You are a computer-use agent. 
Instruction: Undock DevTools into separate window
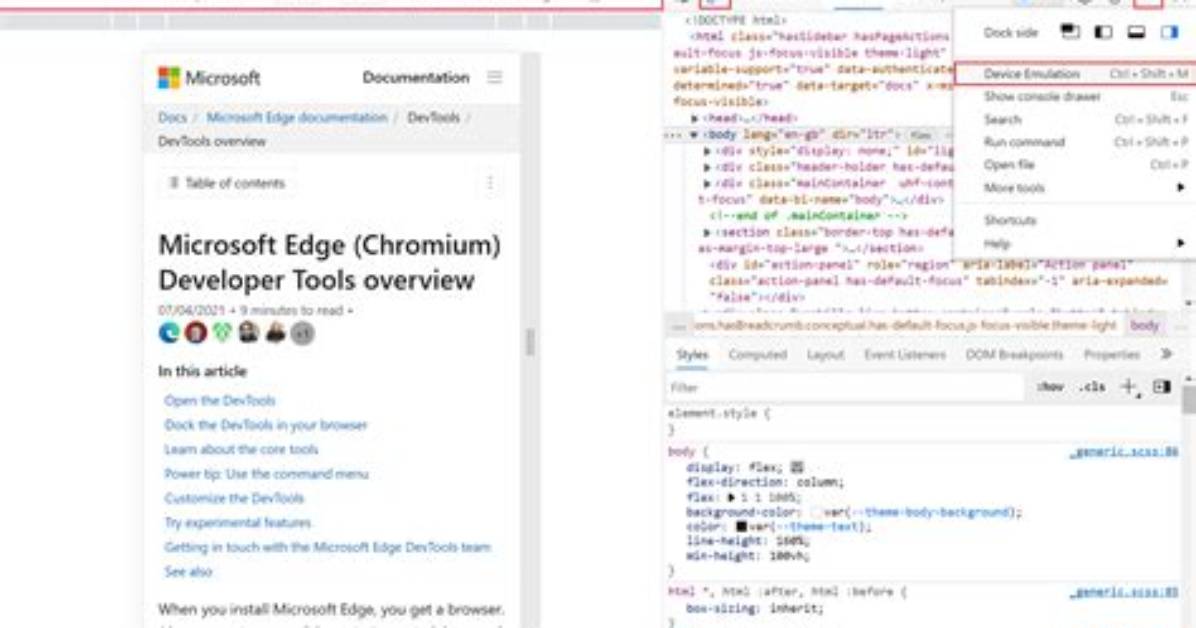[1070, 32]
